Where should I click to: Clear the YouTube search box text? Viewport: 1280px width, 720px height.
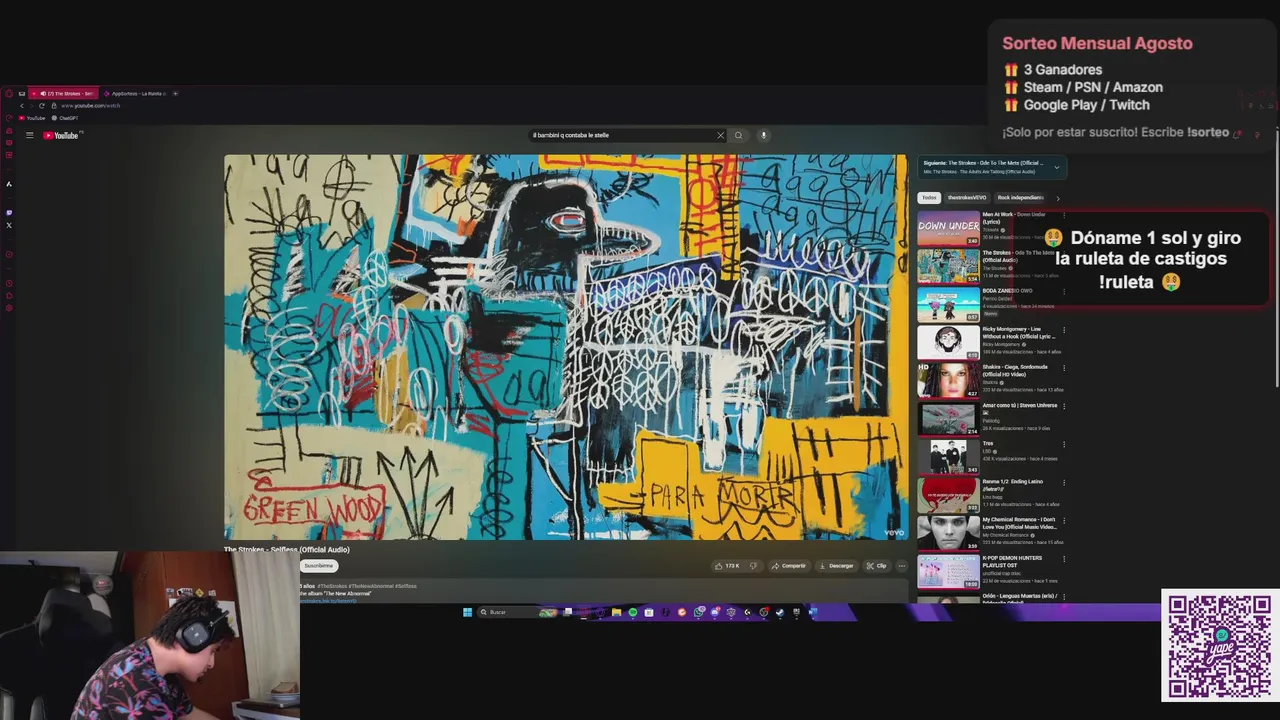pos(720,135)
